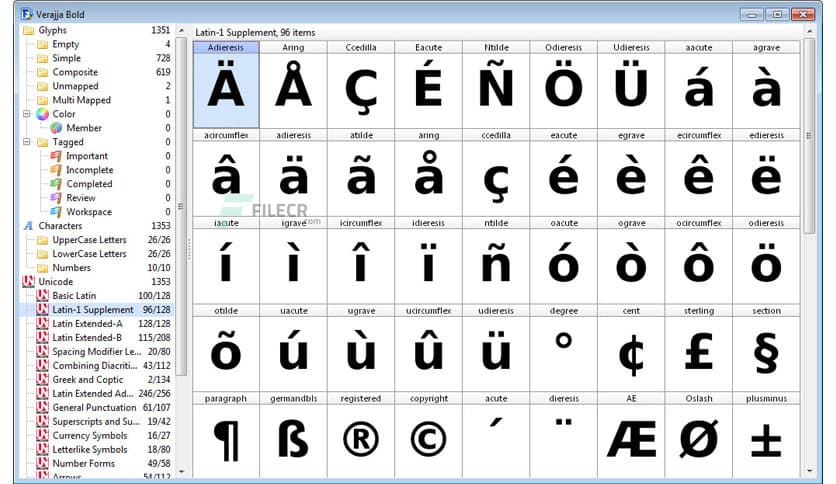Select the Latin Extended-B category
836x484 pixels.
tap(98, 337)
